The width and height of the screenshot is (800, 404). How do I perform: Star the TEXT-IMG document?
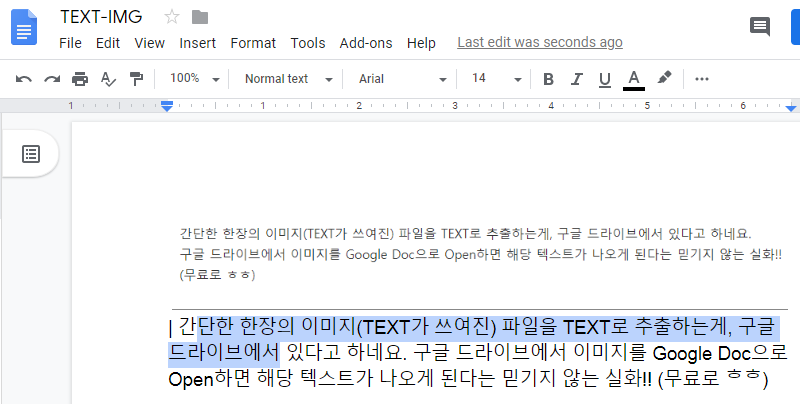pyautogui.click(x=172, y=17)
